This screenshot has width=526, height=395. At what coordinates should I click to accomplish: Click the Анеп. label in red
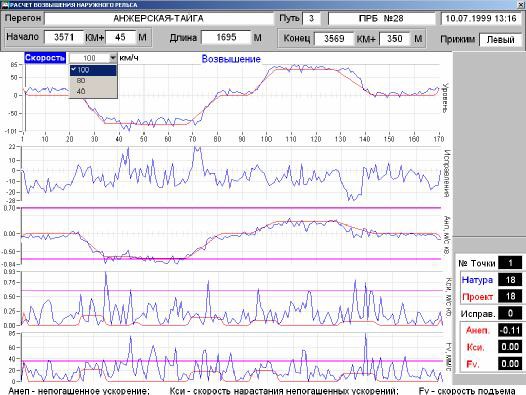(x=478, y=330)
